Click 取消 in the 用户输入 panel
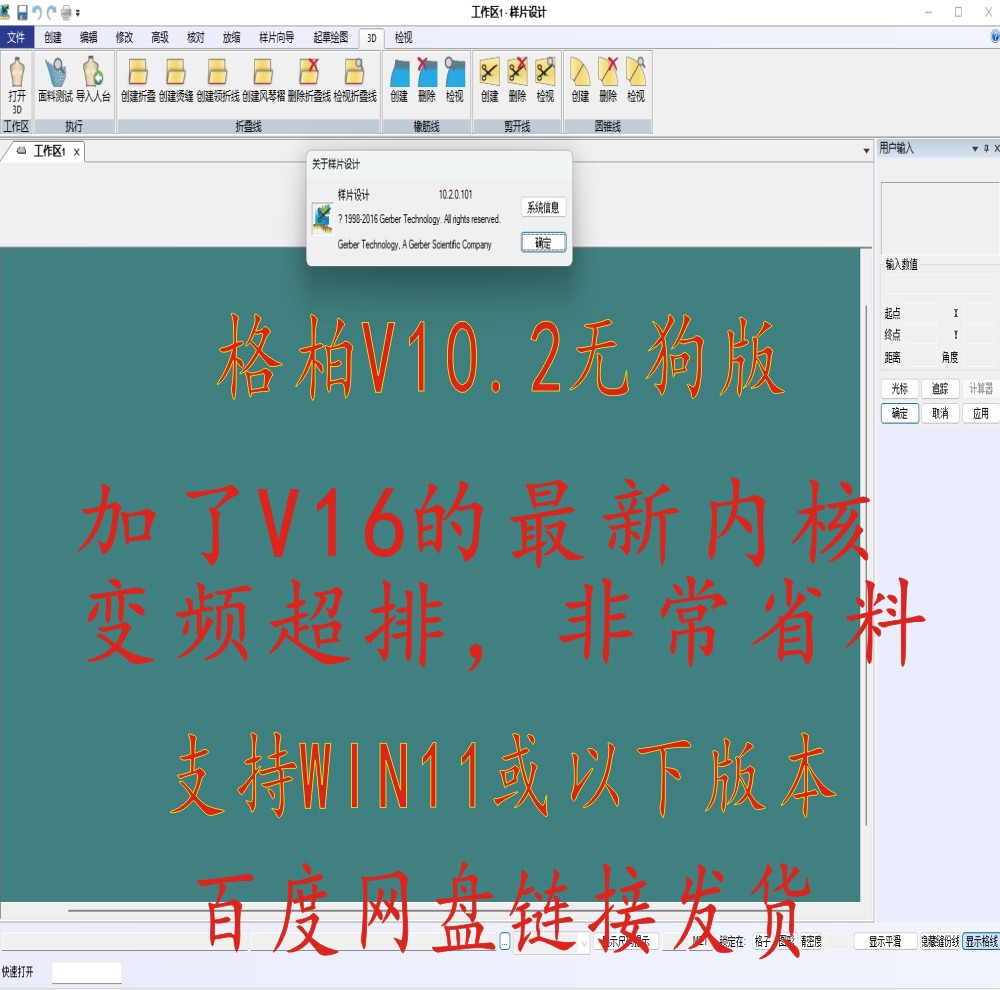Screen dimensions: 1000x990 [940, 413]
